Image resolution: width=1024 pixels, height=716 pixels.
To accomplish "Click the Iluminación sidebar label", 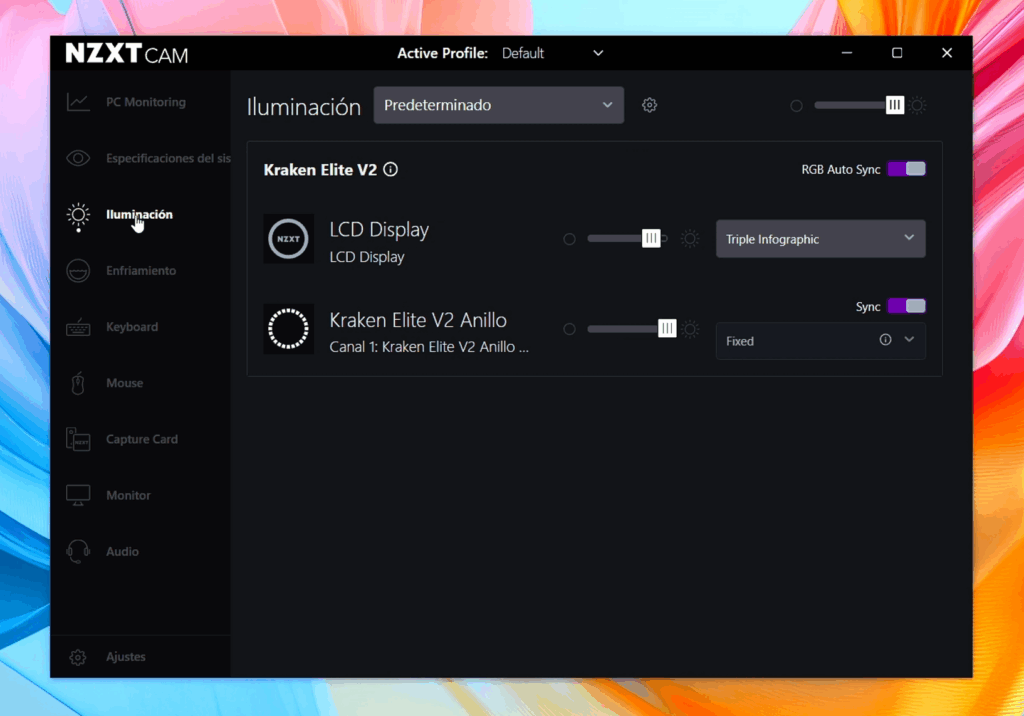I will 139,214.
